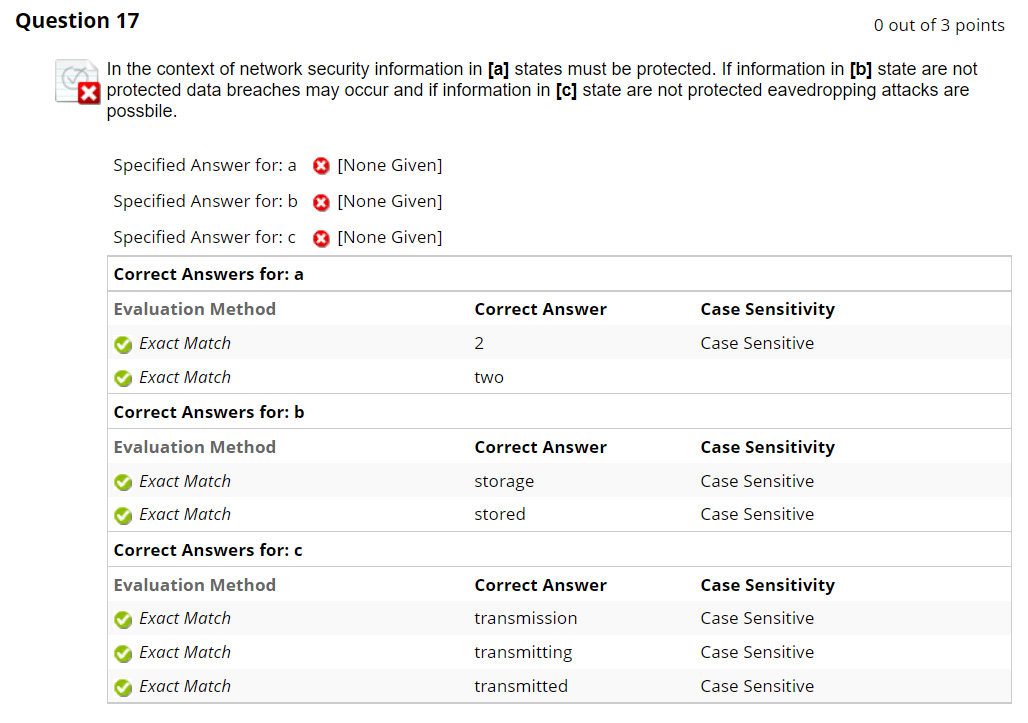This screenshot has height=723, width=1028.
Task: Click 'Correct Answers for: c' header
Action: 208,551
